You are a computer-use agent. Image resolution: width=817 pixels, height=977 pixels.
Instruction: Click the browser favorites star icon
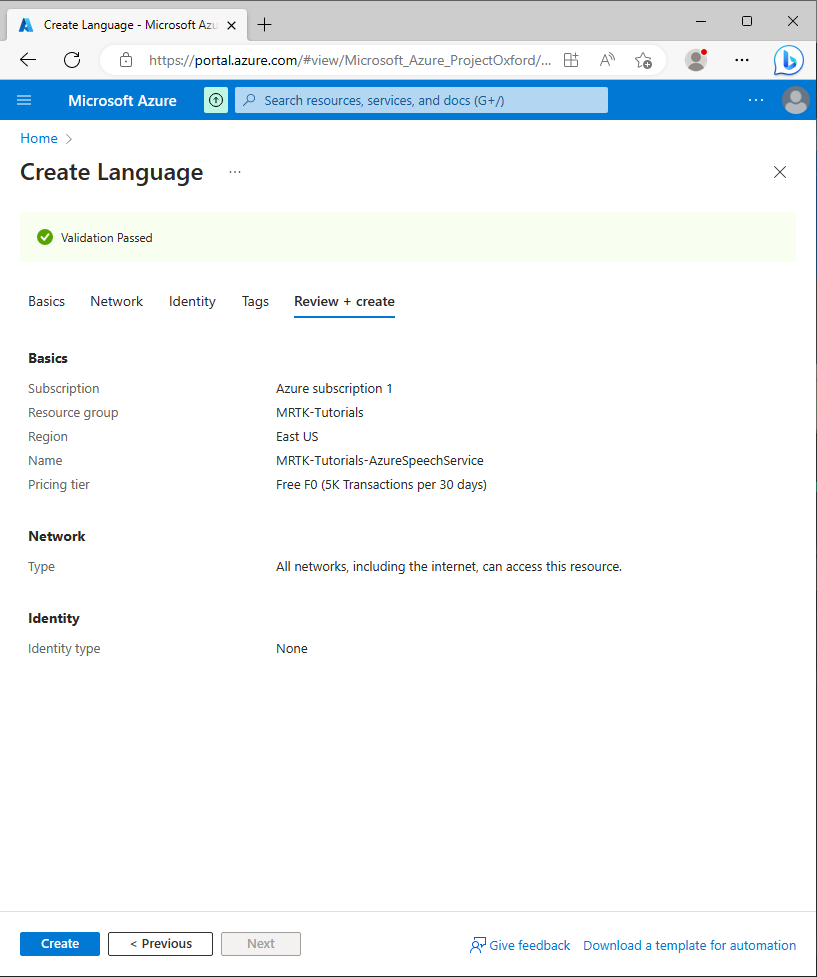[643, 60]
